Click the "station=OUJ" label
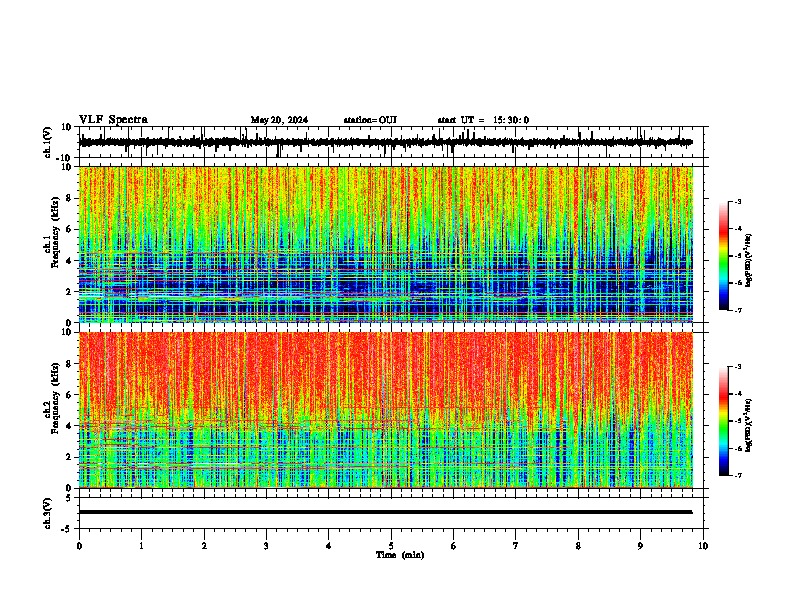 [370, 120]
